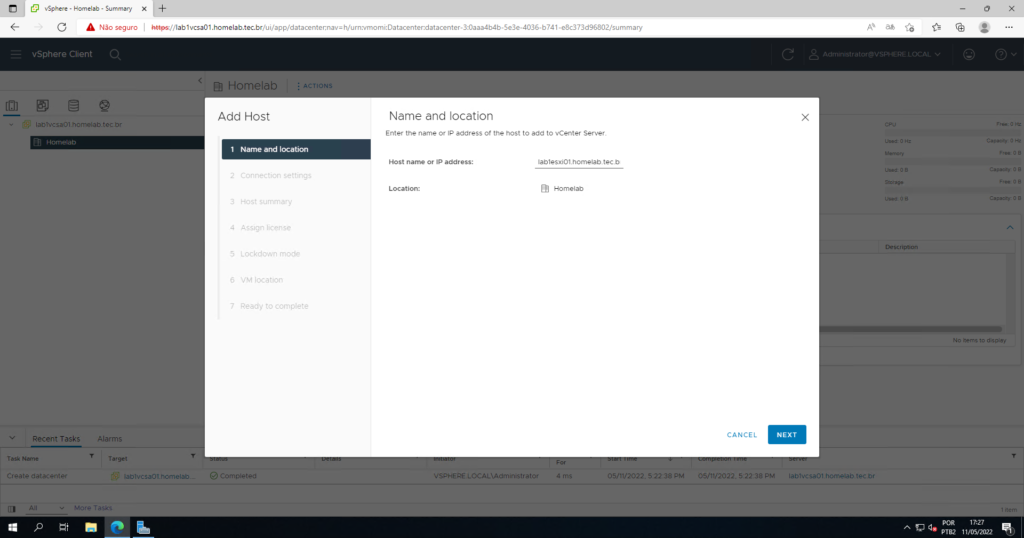Open the help question mark menu

pos(1005,54)
